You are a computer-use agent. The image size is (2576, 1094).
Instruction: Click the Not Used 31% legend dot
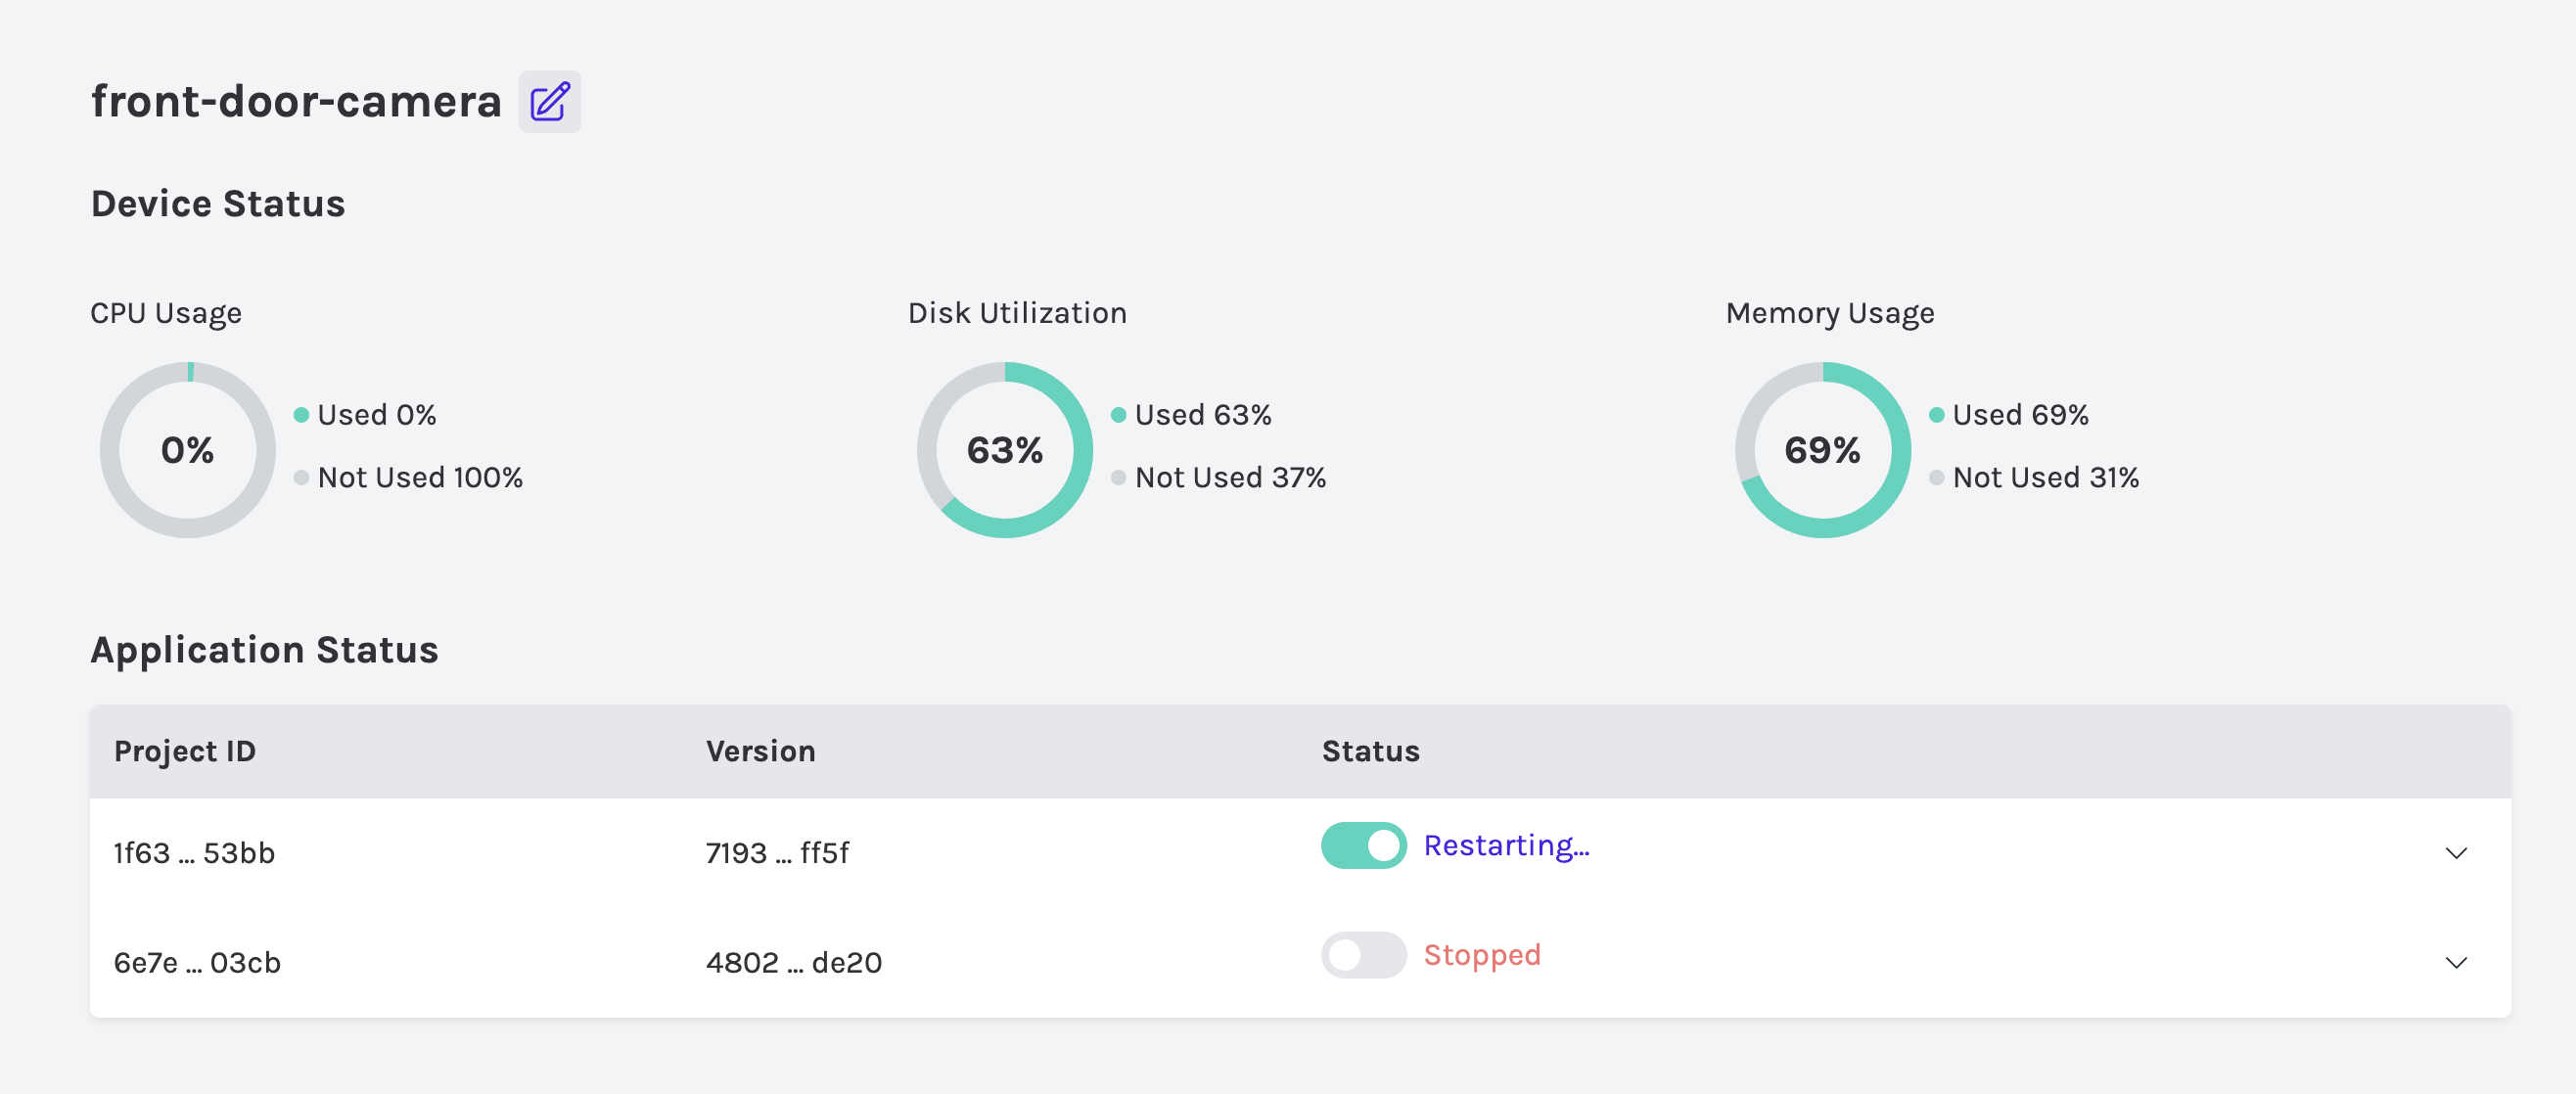click(1935, 477)
